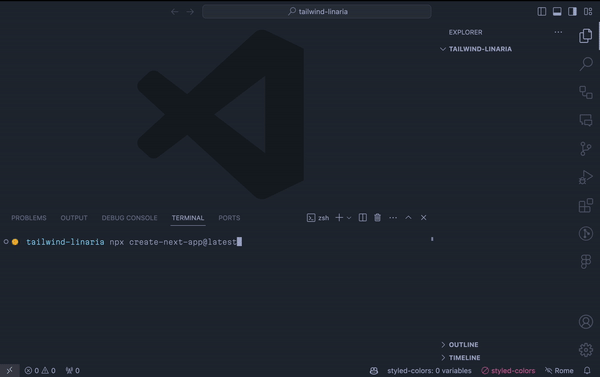Screen dimensions: 600x377
Task: Open Customize Layout icon
Action: click(588, 11)
